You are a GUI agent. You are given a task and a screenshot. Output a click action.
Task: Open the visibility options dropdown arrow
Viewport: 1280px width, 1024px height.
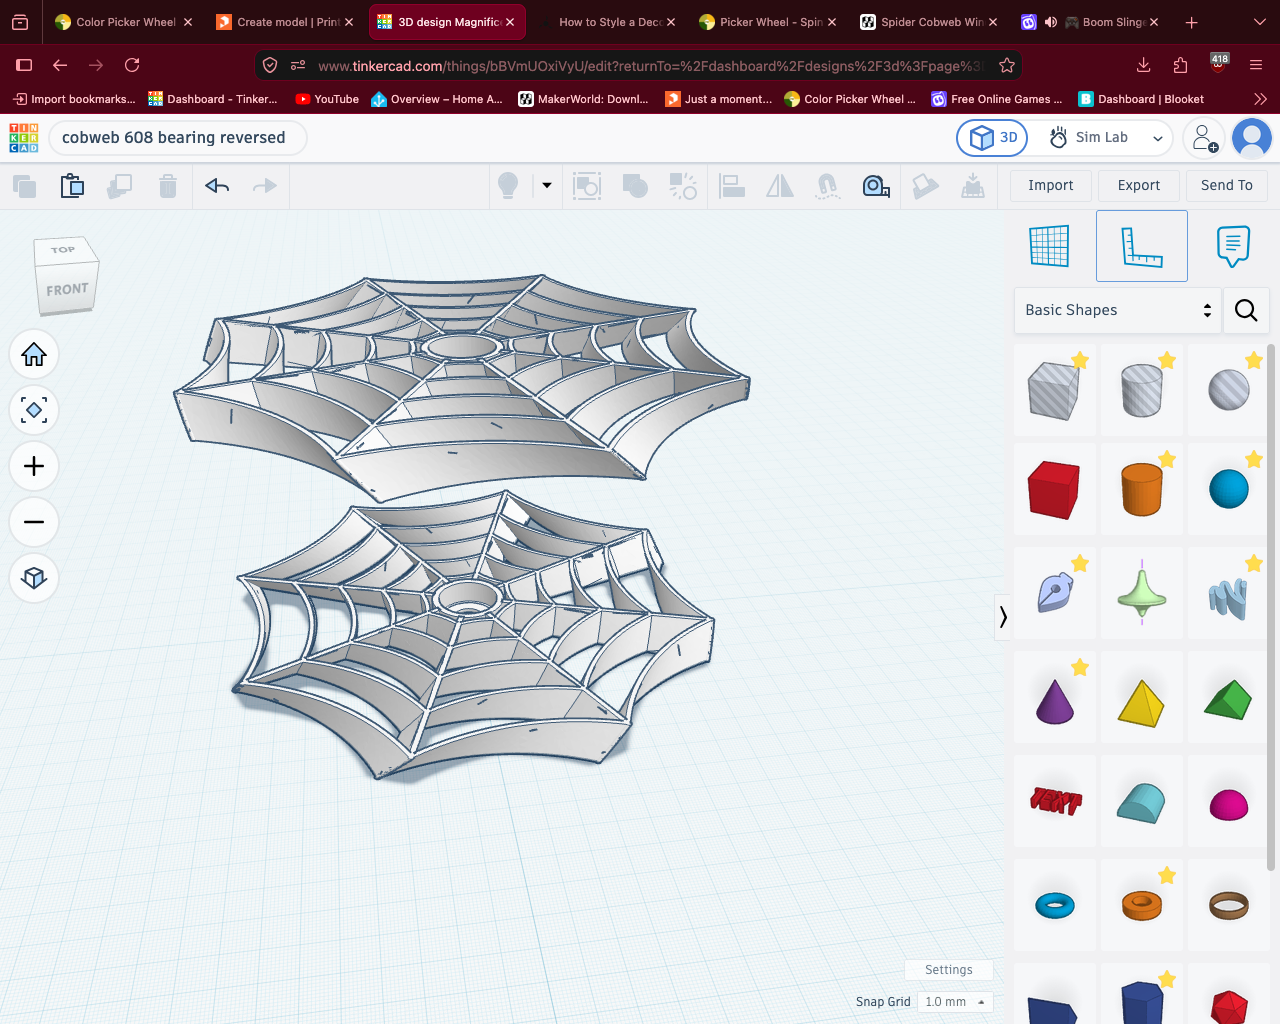click(547, 186)
